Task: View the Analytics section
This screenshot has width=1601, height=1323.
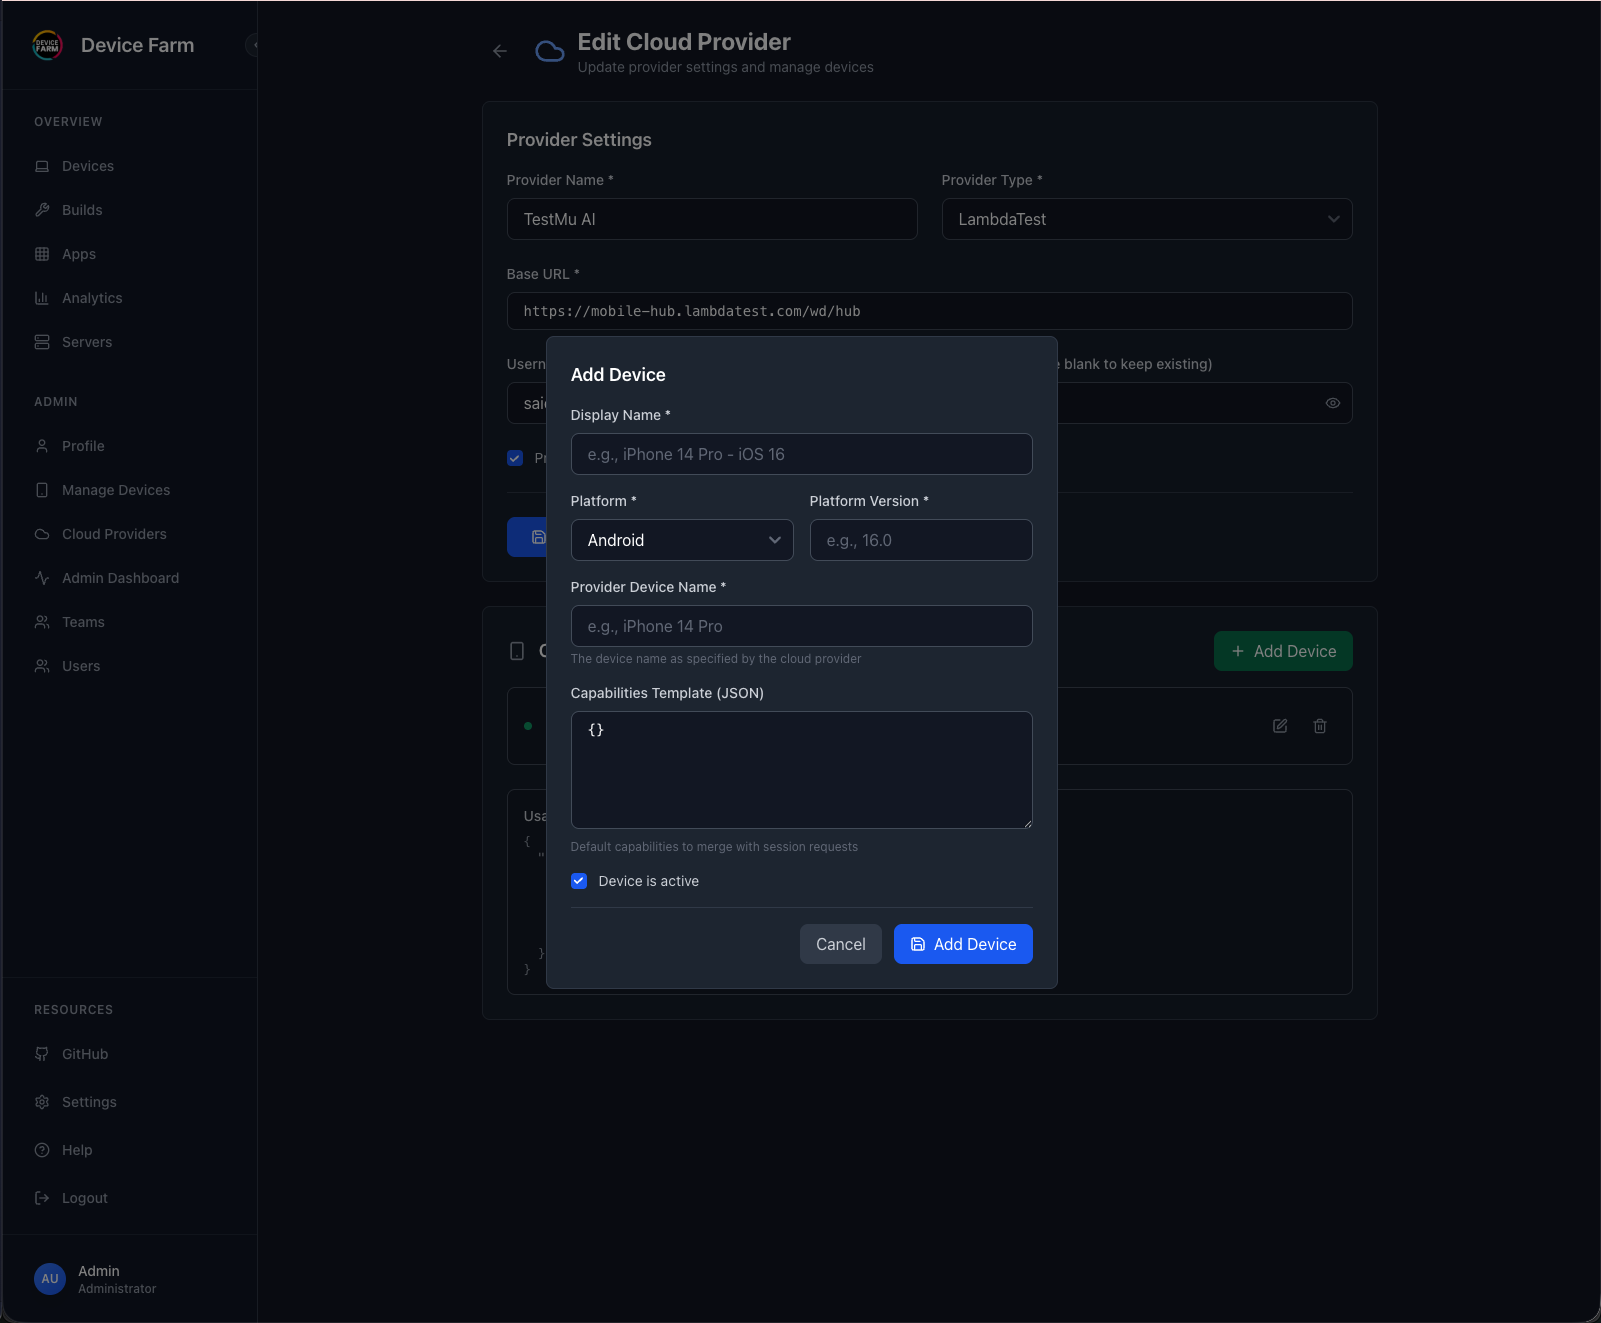Action: 91,298
